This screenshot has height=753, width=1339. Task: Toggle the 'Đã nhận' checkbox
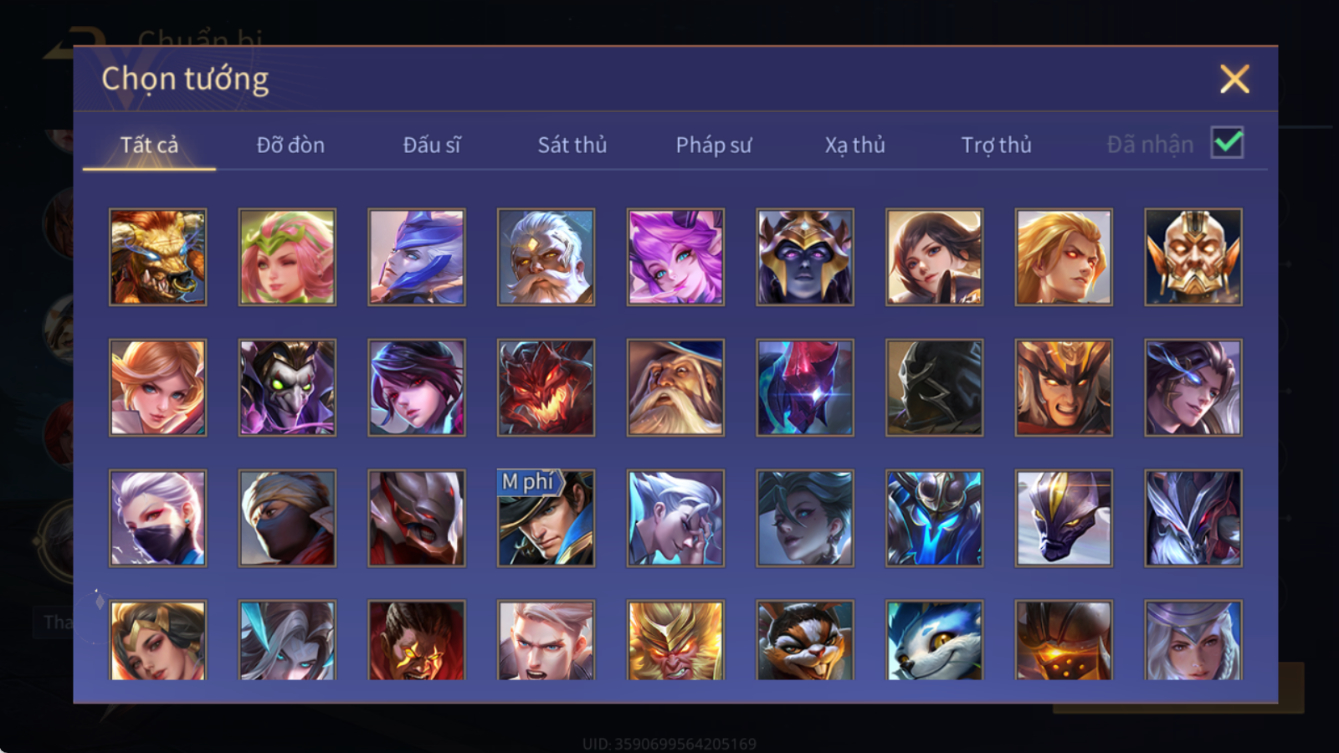point(1227,143)
